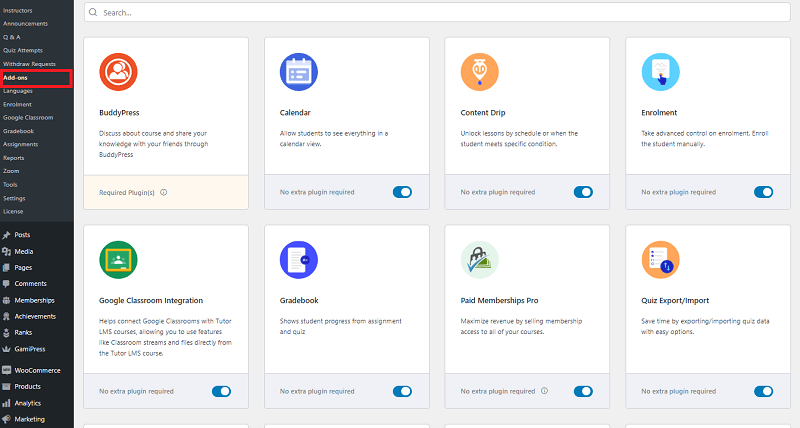The image size is (800, 428).
Task: Click the Paid Memberships Pro title
Action: click(x=499, y=300)
